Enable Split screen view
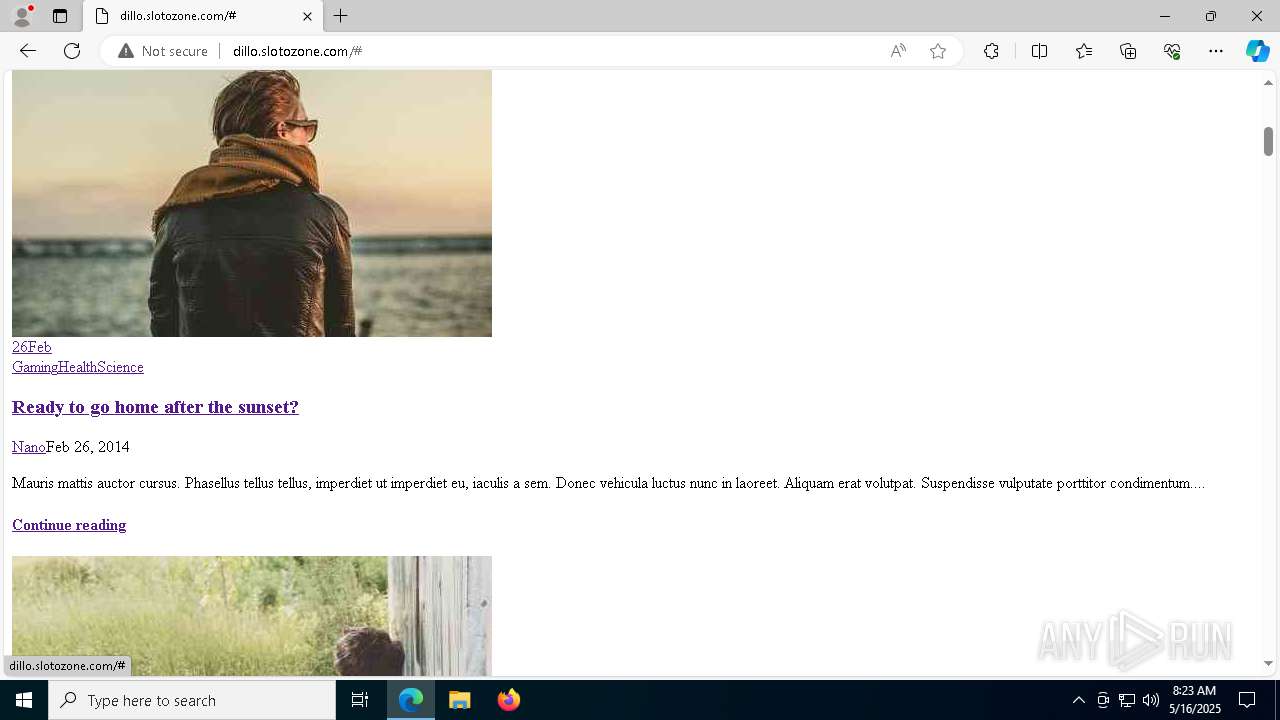 (1039, 51)
